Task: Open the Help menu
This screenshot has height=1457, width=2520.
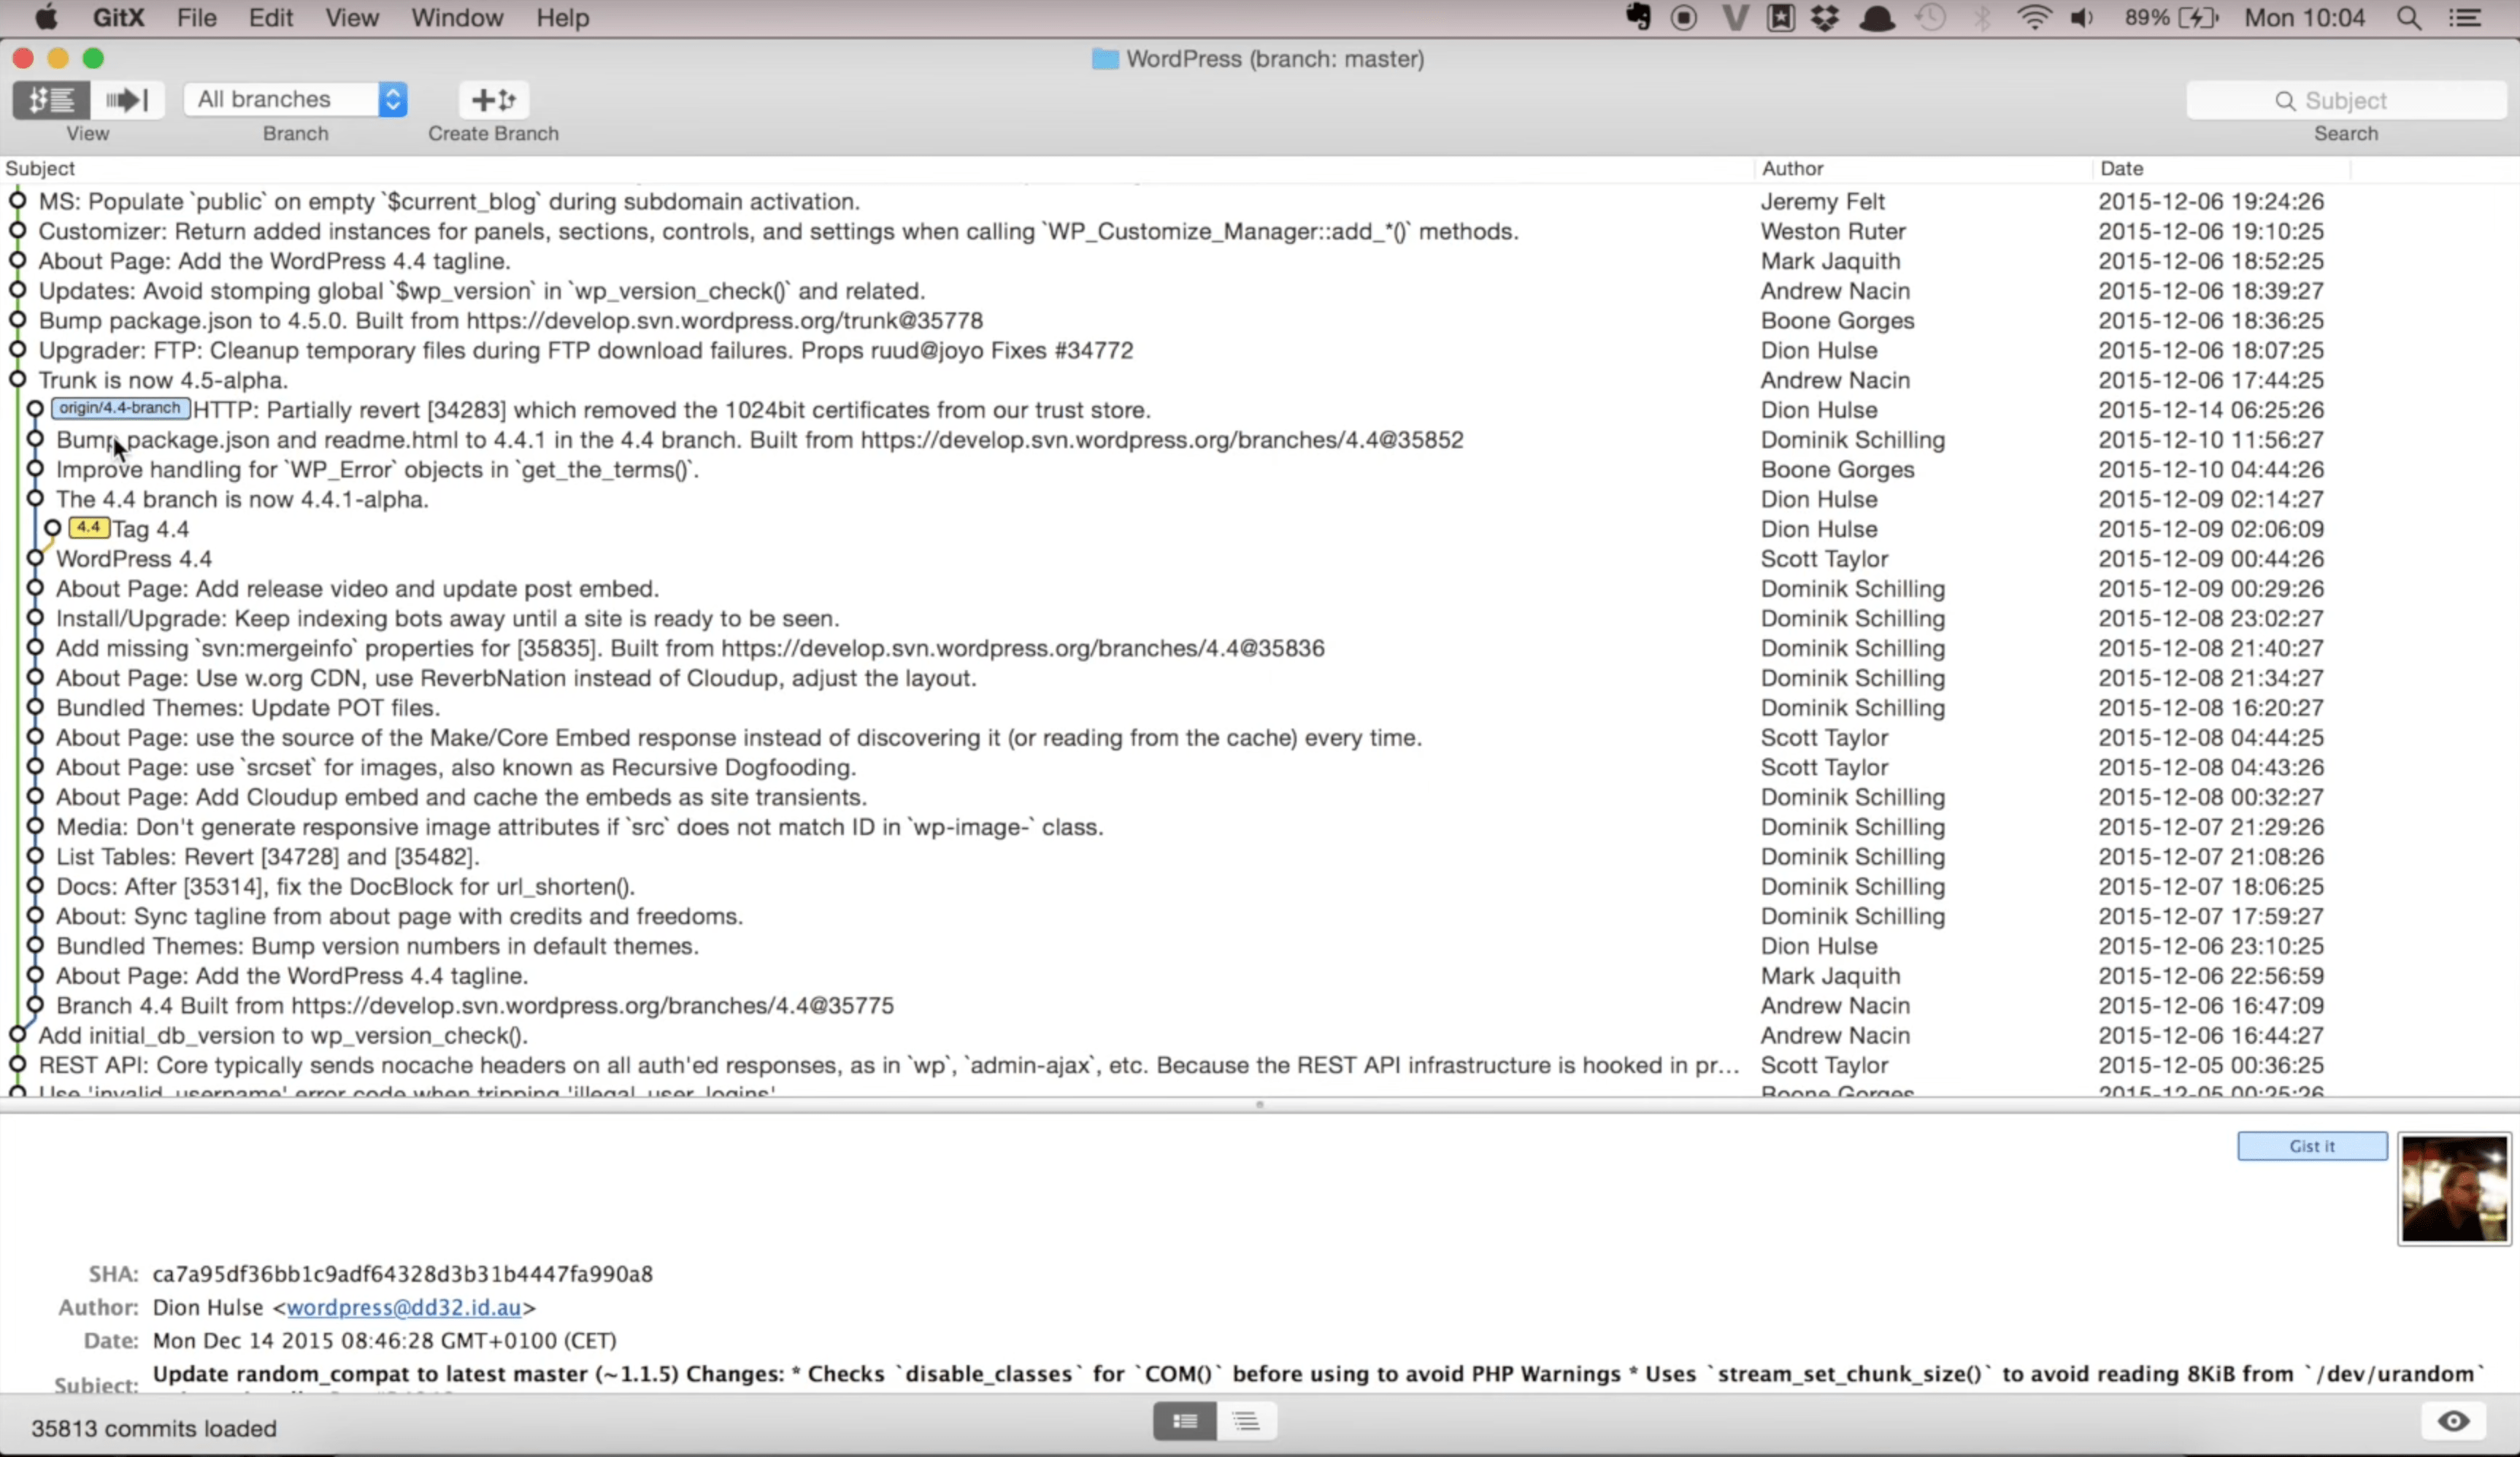Action: [x=563, y=18]
